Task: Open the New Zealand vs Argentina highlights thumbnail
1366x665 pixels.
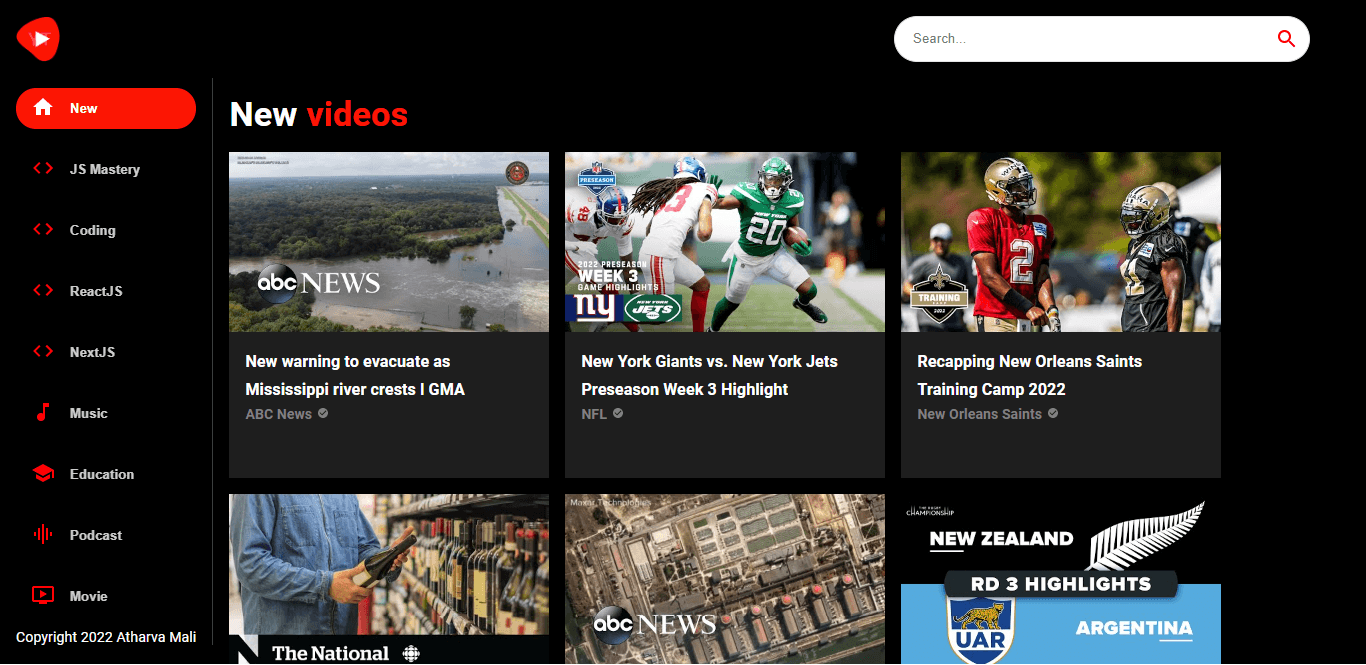Action: [x=1061, y=579]
